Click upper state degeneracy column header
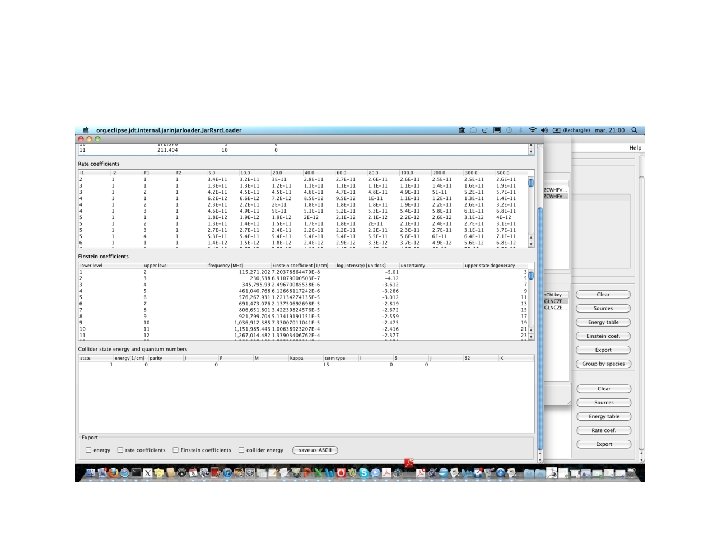This screenshot has height=540, width=720. point(495,265)
